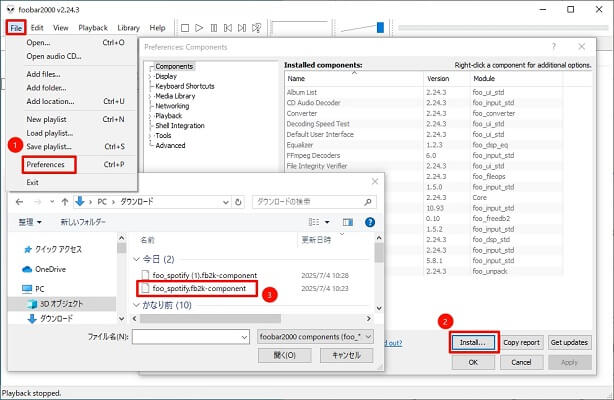Click the Random playback button
Image resolution: width=614 pixels, height=400 pixels.
(x=256, y=28)
